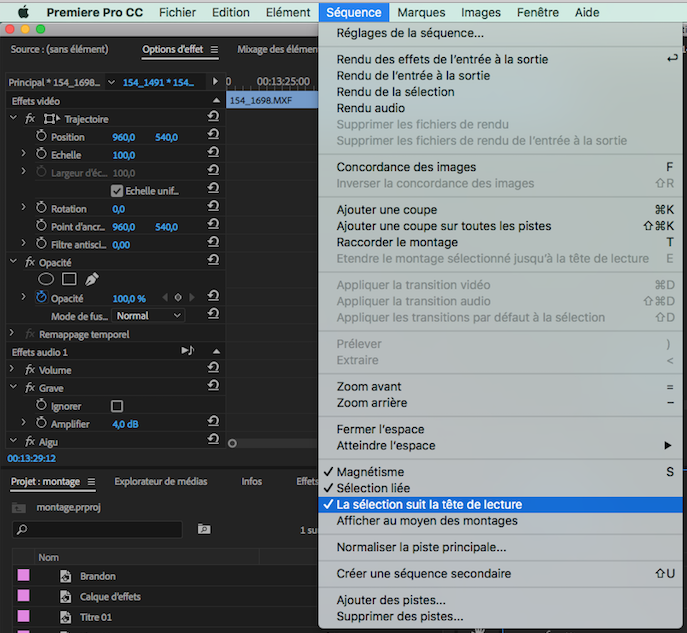
Task: Uncheck the Echelle uniforme checkbox
Action: [x=117, y=191]
